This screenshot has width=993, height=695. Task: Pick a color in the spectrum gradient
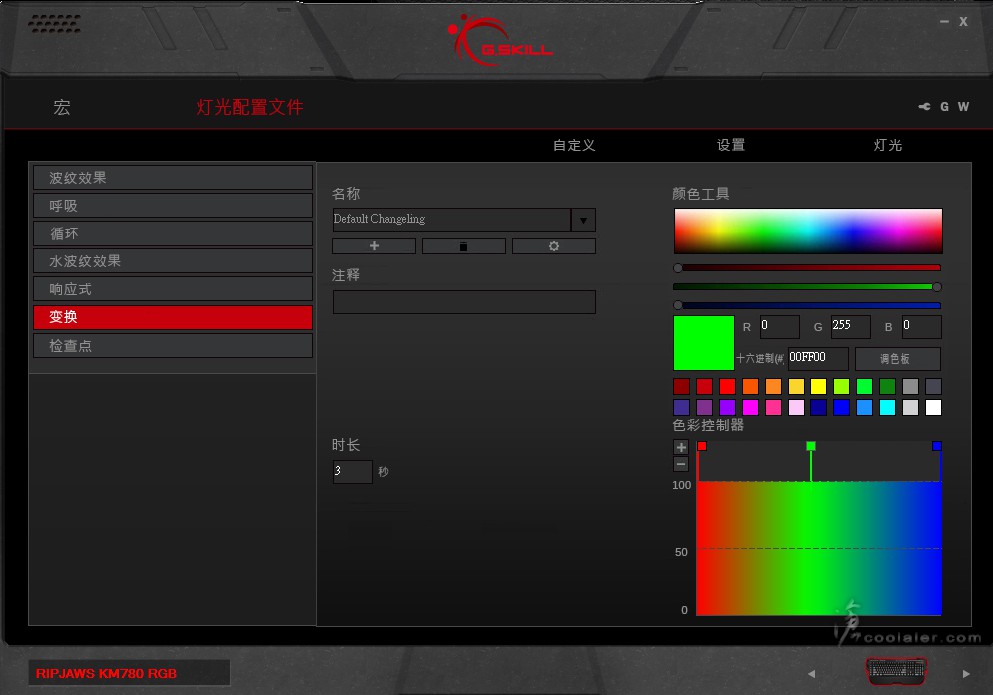tap(808, 231)
